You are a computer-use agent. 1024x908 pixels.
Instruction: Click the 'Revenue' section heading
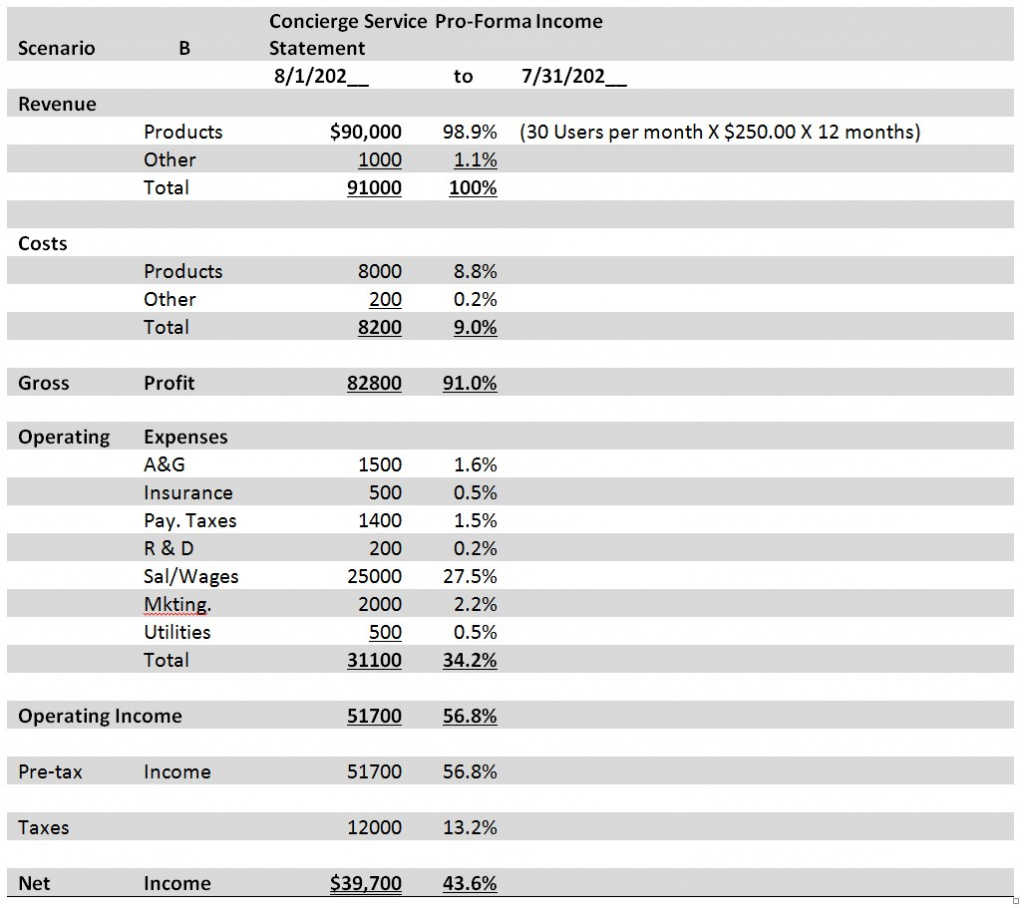pos(57,104)
